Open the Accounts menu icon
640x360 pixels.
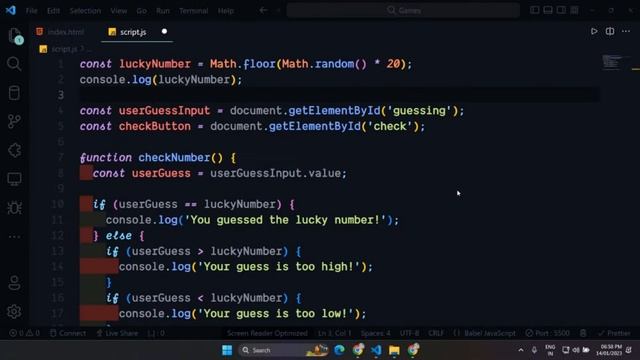click(x=14, y=283)
